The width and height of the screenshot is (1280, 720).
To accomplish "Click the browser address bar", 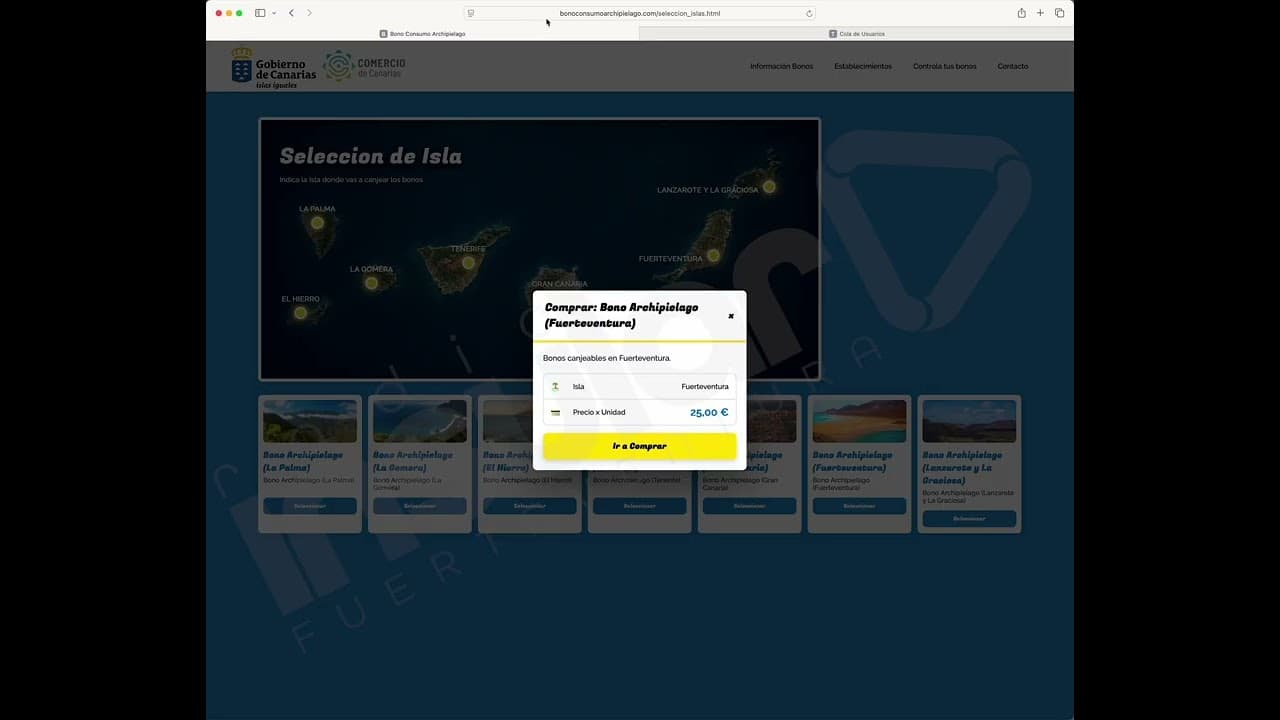I will point(640,13).
